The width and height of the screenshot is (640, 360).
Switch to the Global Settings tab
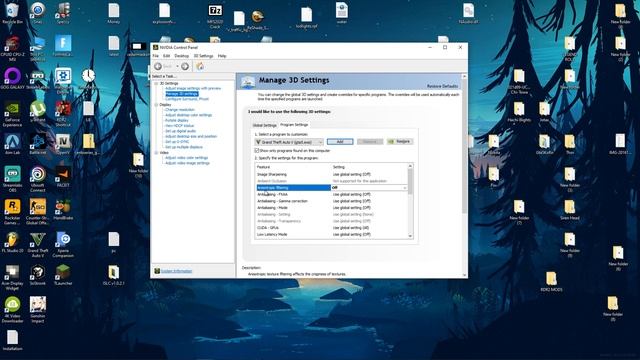264,125
